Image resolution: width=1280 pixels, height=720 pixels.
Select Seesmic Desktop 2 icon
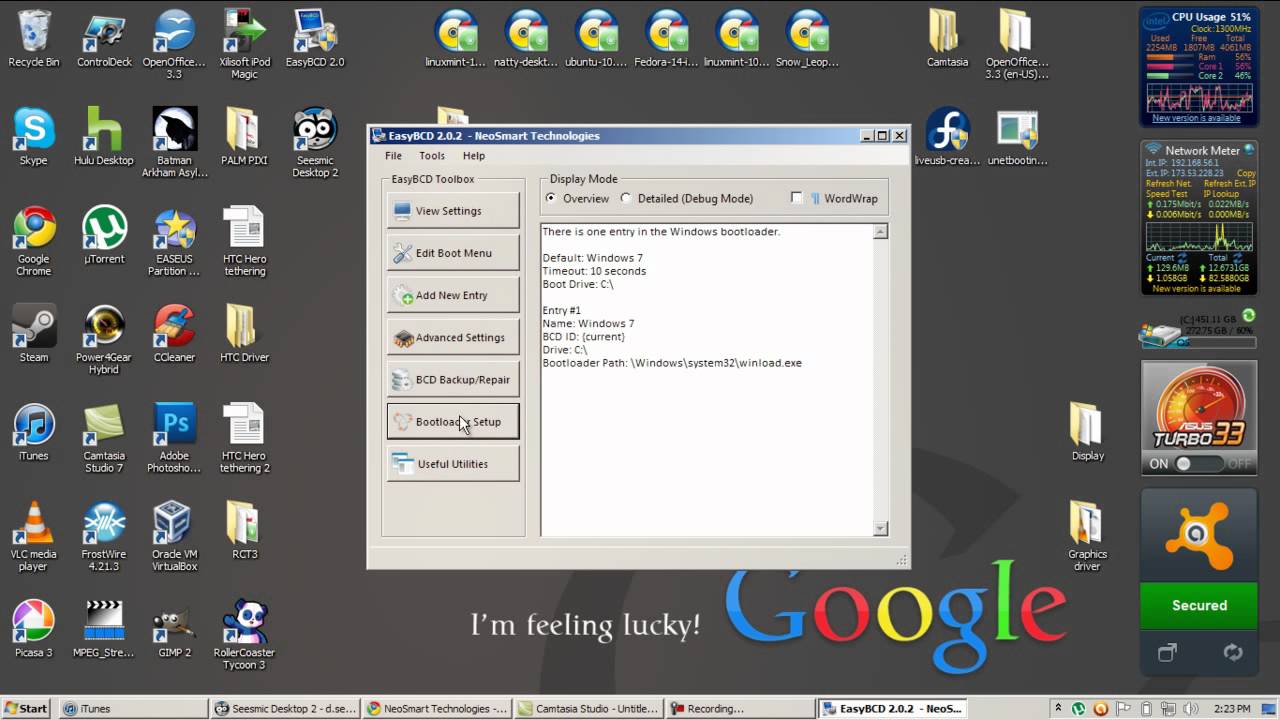[315, 142]
